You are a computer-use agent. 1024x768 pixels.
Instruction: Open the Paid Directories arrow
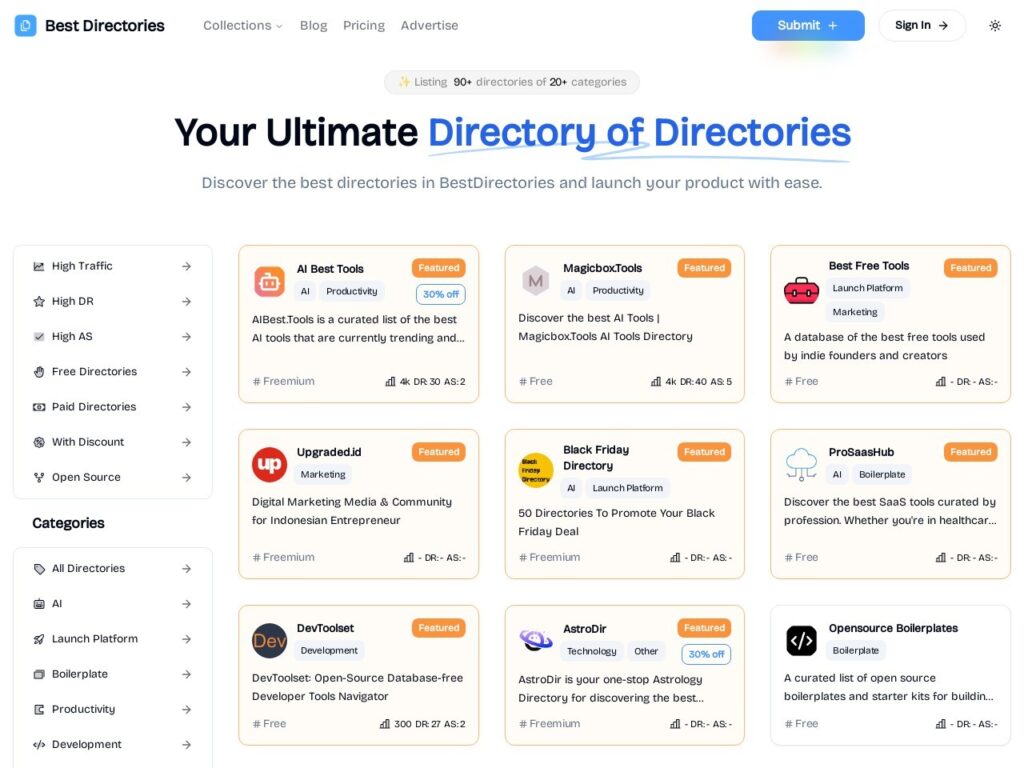(x=187, y=408)
